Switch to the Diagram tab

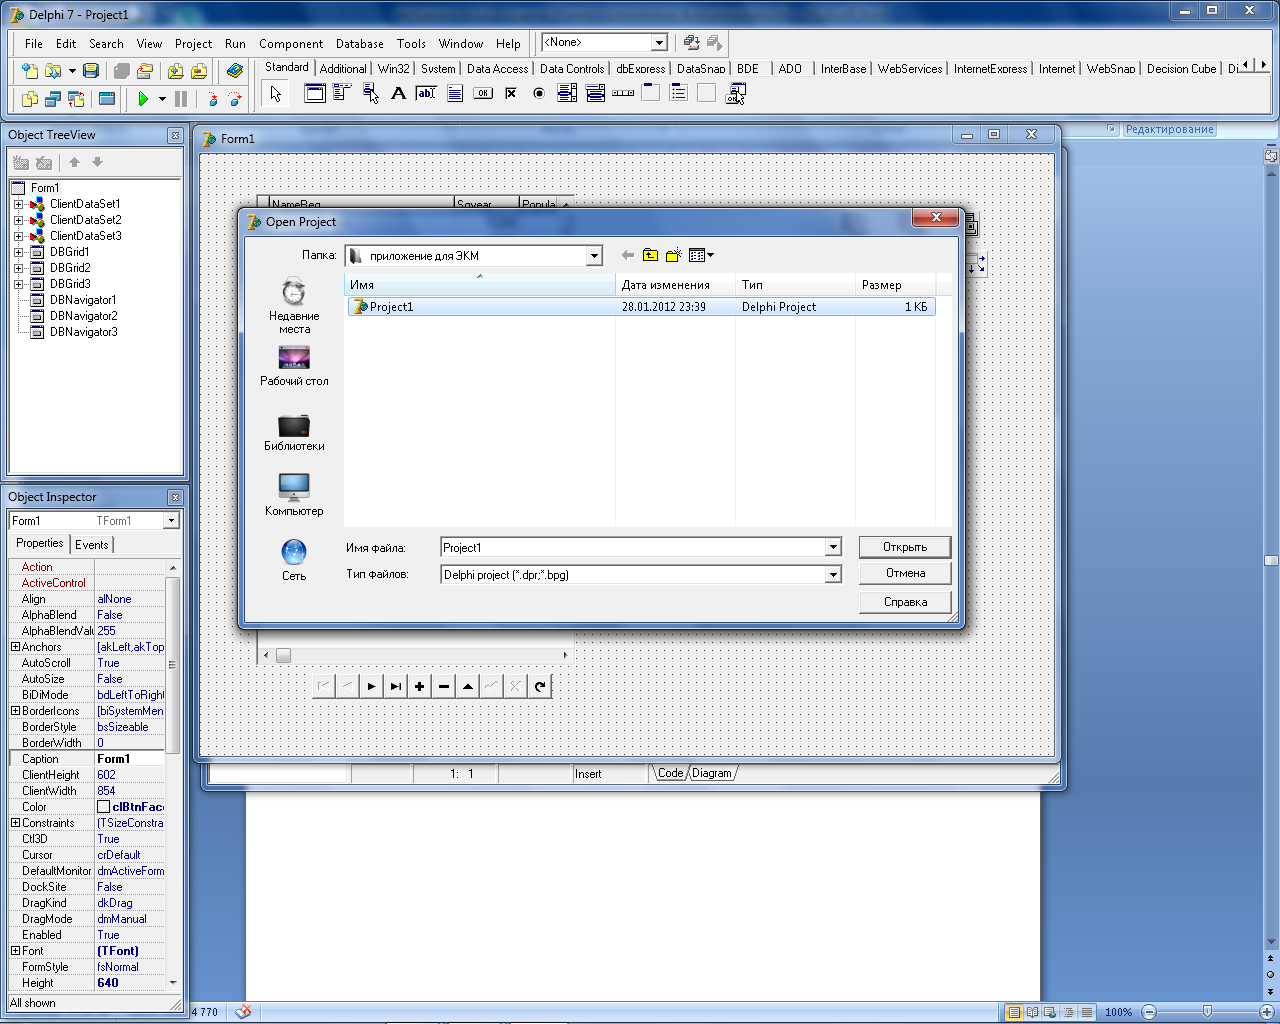(x=711, y=773)
